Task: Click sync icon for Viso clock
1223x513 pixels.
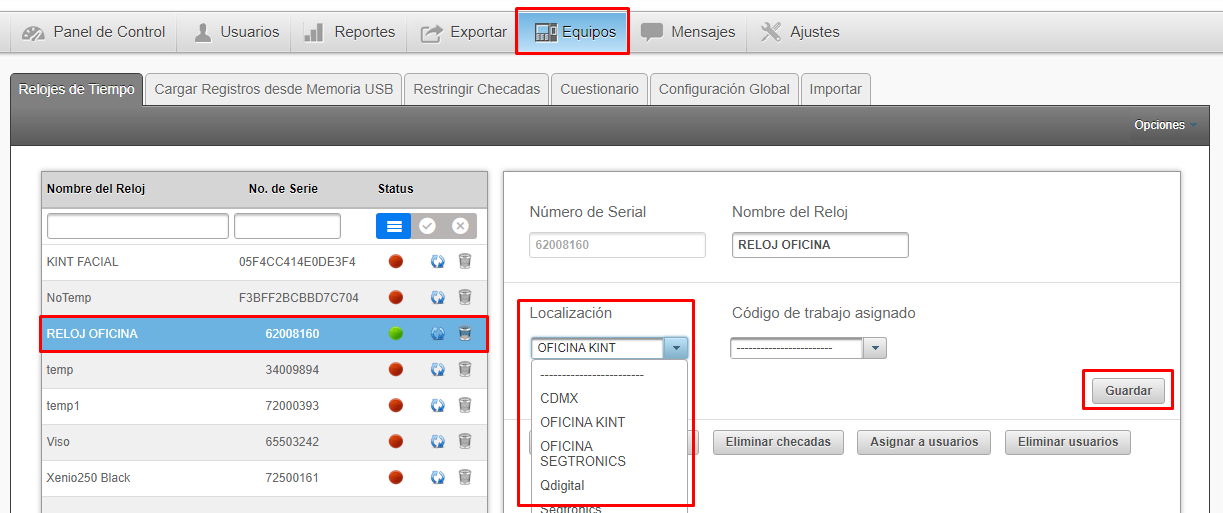Action: [x=437, y=442]
